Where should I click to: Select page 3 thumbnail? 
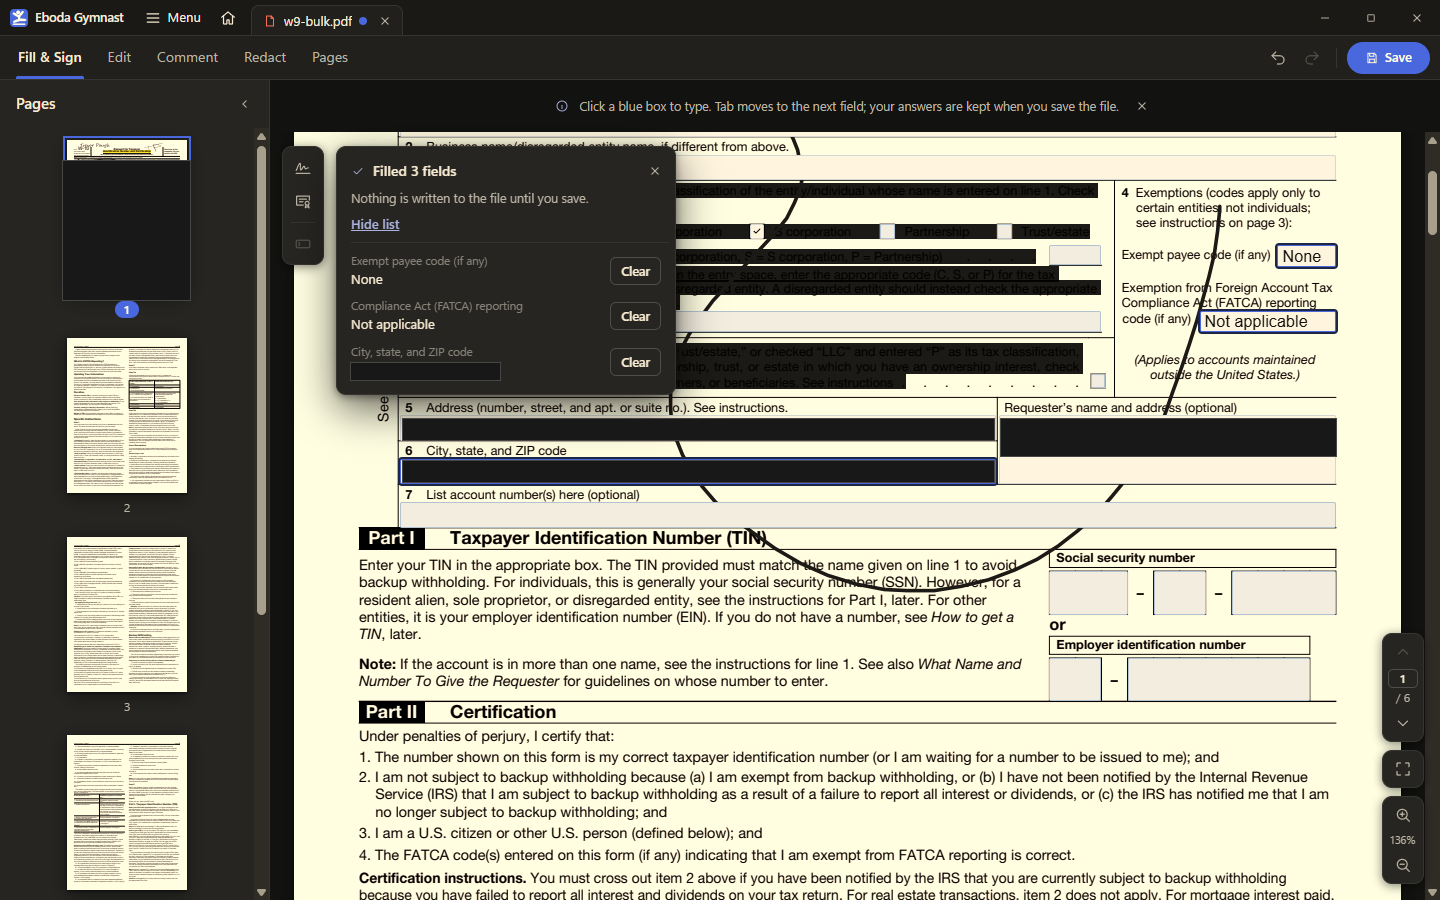coord(127,614)
